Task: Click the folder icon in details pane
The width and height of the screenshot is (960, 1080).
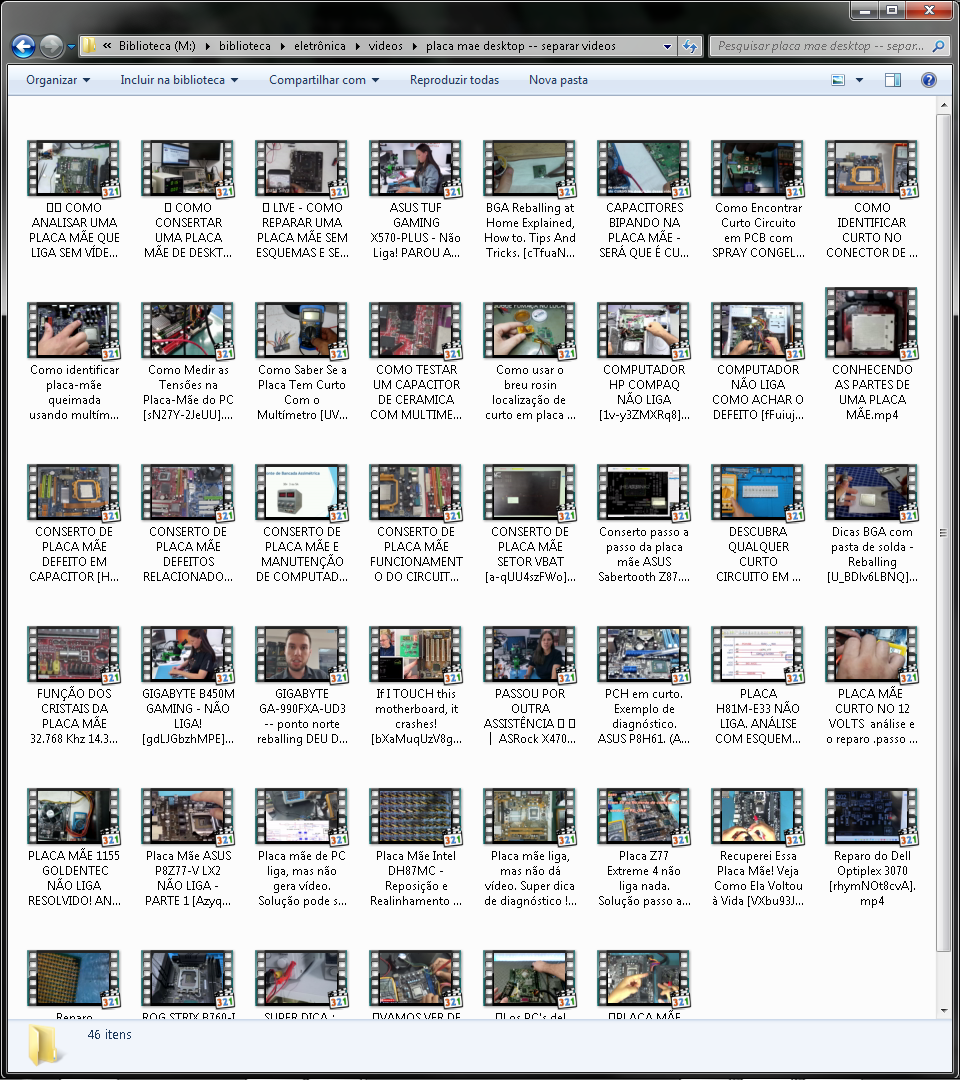Action: pos(45,1046)
